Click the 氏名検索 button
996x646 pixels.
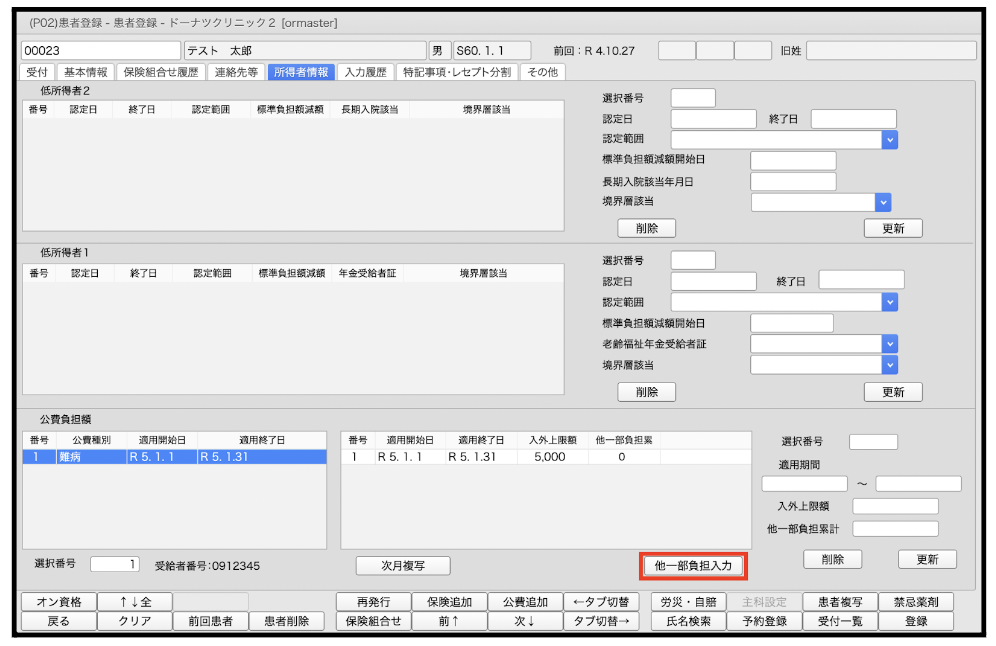point(689,621)
